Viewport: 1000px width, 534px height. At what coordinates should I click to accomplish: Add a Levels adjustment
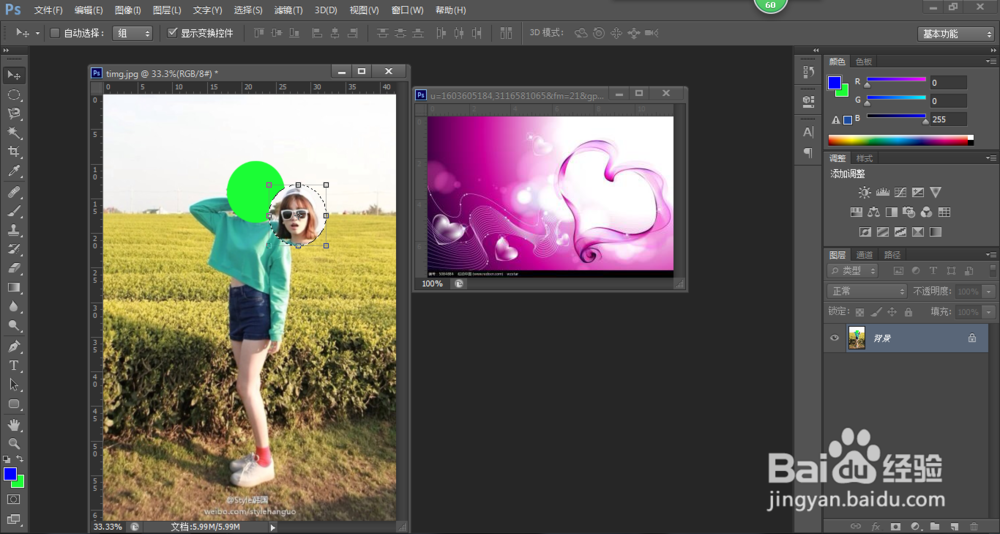click(x=883, y=192)
